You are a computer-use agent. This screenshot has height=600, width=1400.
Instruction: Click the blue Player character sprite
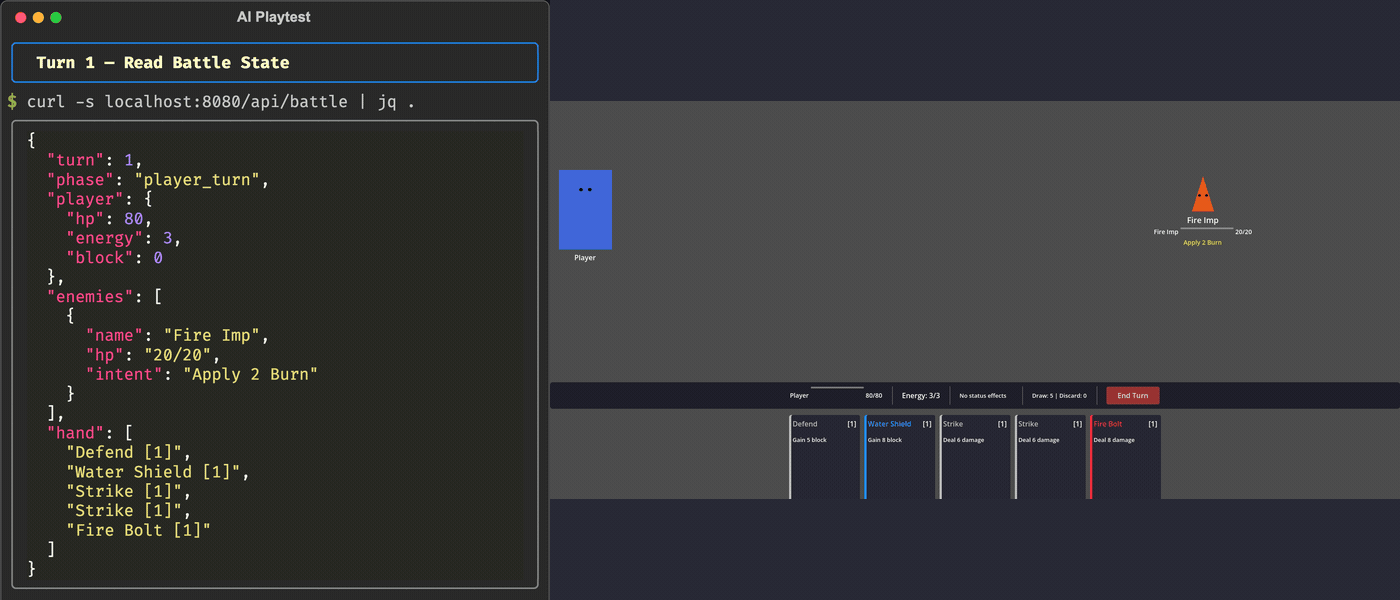[x=585, y=209]
